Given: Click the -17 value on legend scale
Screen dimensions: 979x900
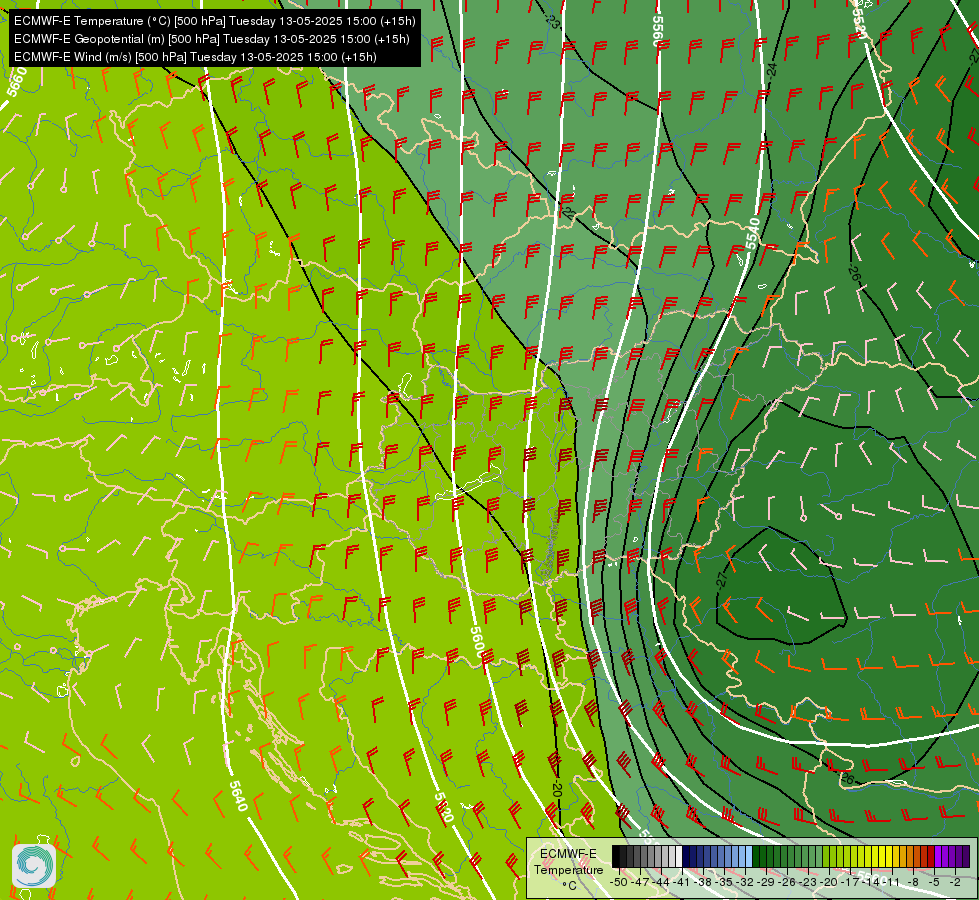Looking at the screenshot, I should click(x=850, y=882).
